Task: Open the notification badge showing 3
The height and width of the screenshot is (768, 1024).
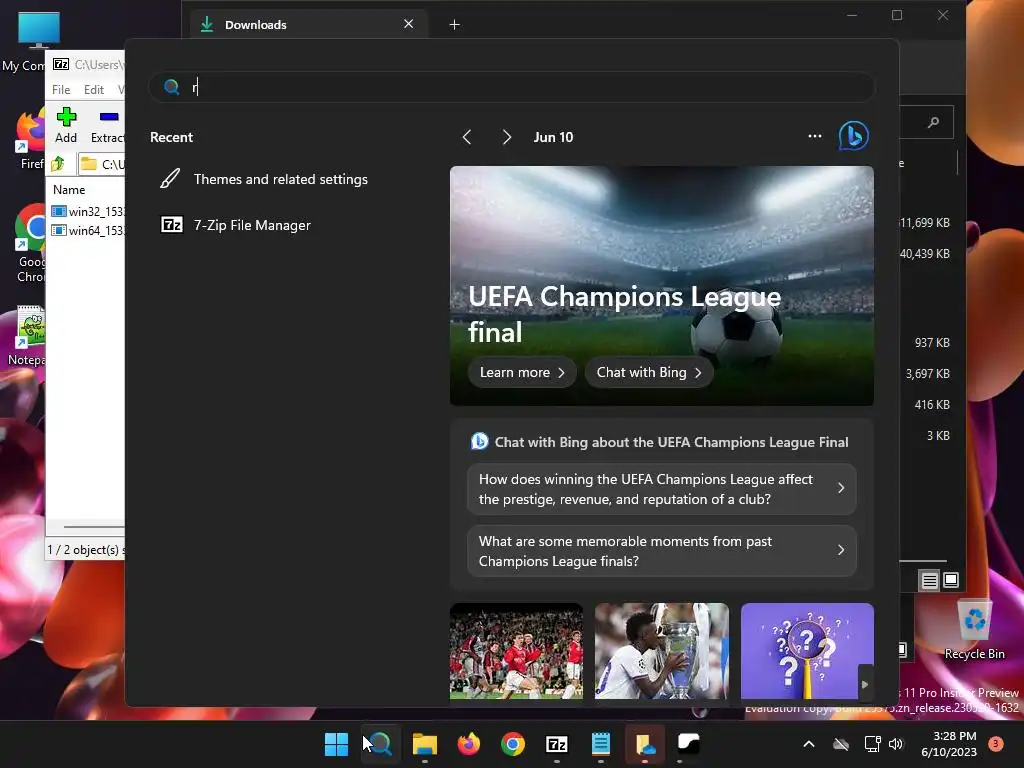Action: pyautogui.click(x=996, y=744)
